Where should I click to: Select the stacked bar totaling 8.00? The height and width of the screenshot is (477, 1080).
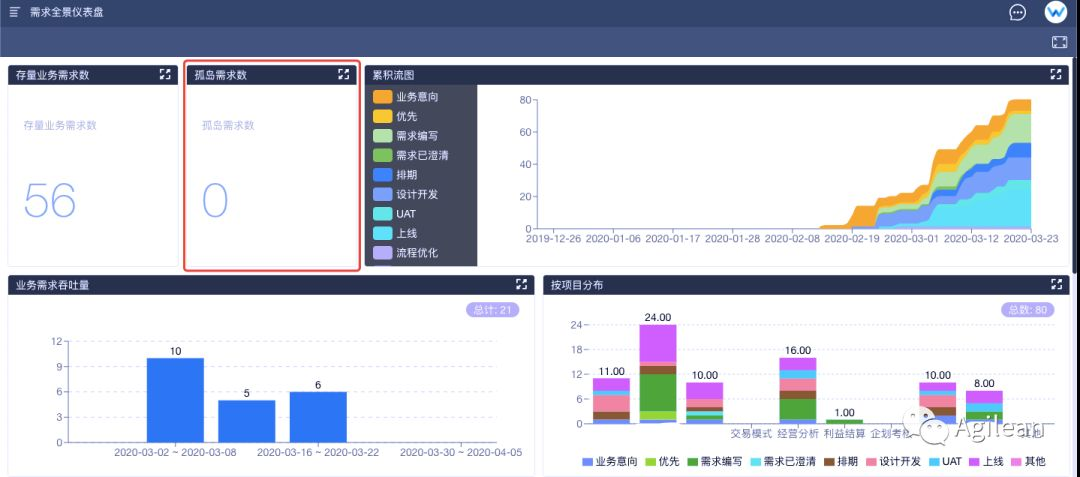click(x=984, y=407)
